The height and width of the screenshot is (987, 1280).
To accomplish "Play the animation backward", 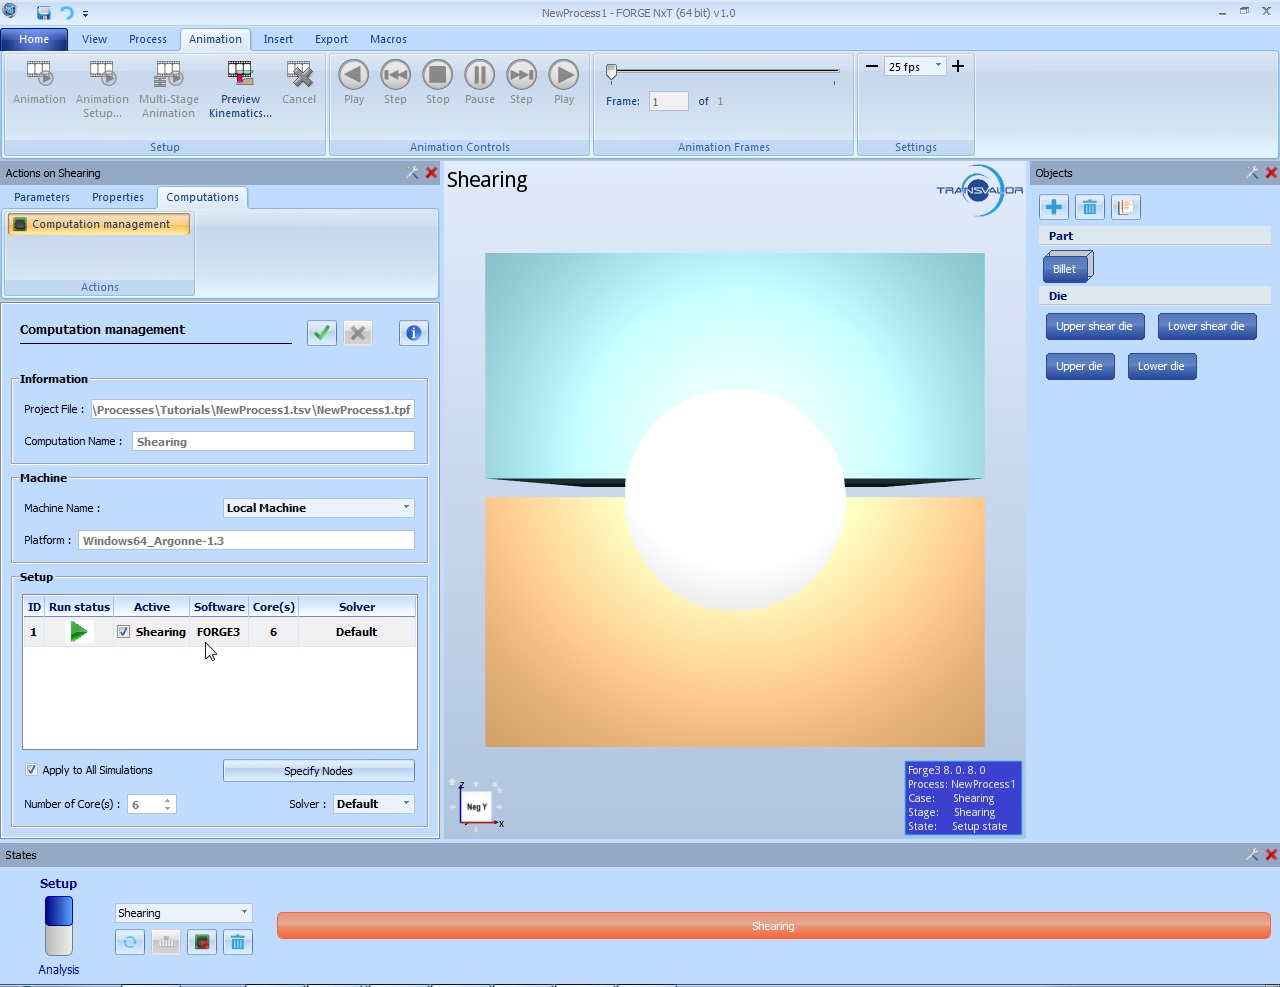I will tap(354, 75).
